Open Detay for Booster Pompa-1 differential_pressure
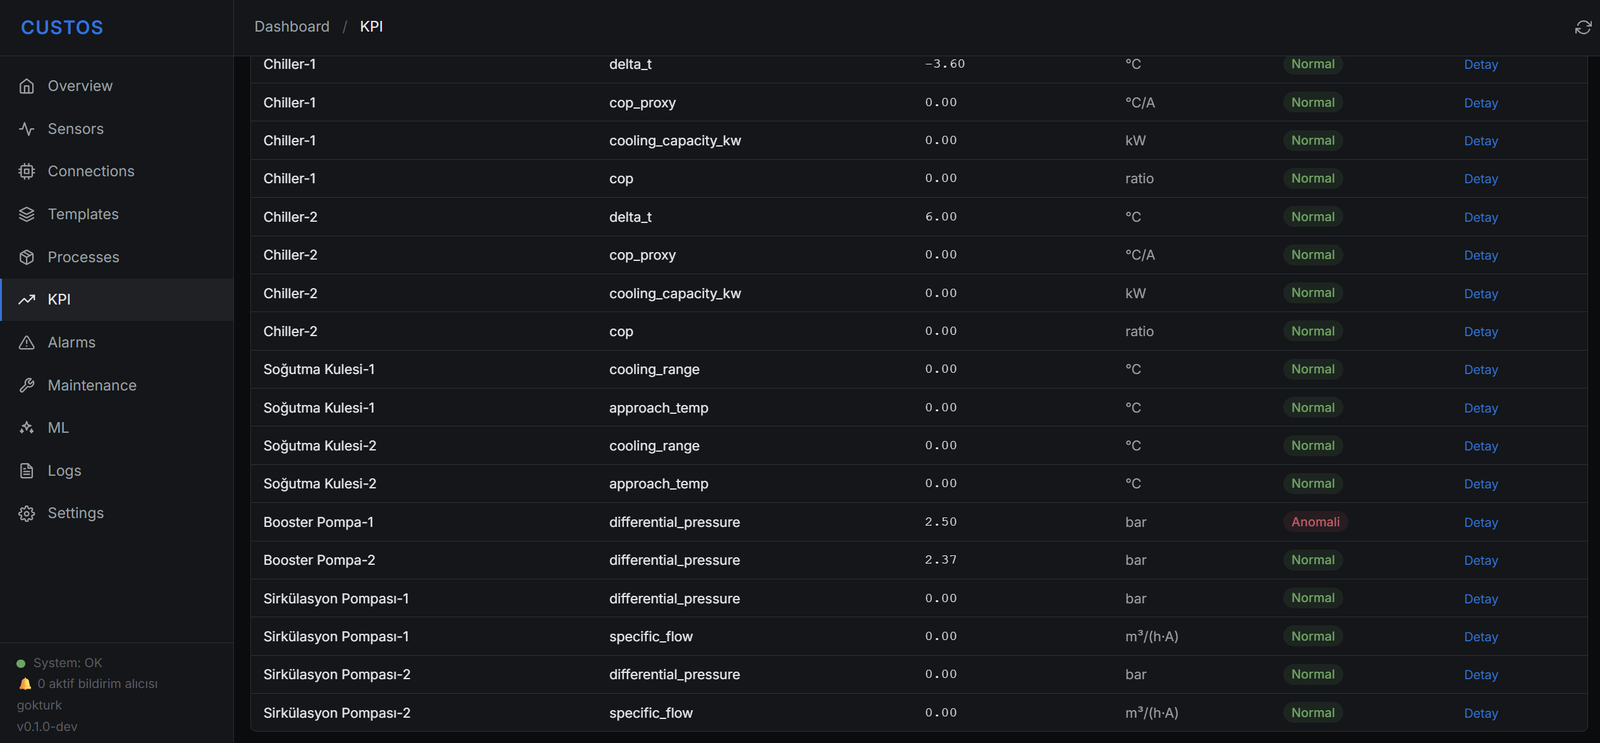 click(1481, 523)
